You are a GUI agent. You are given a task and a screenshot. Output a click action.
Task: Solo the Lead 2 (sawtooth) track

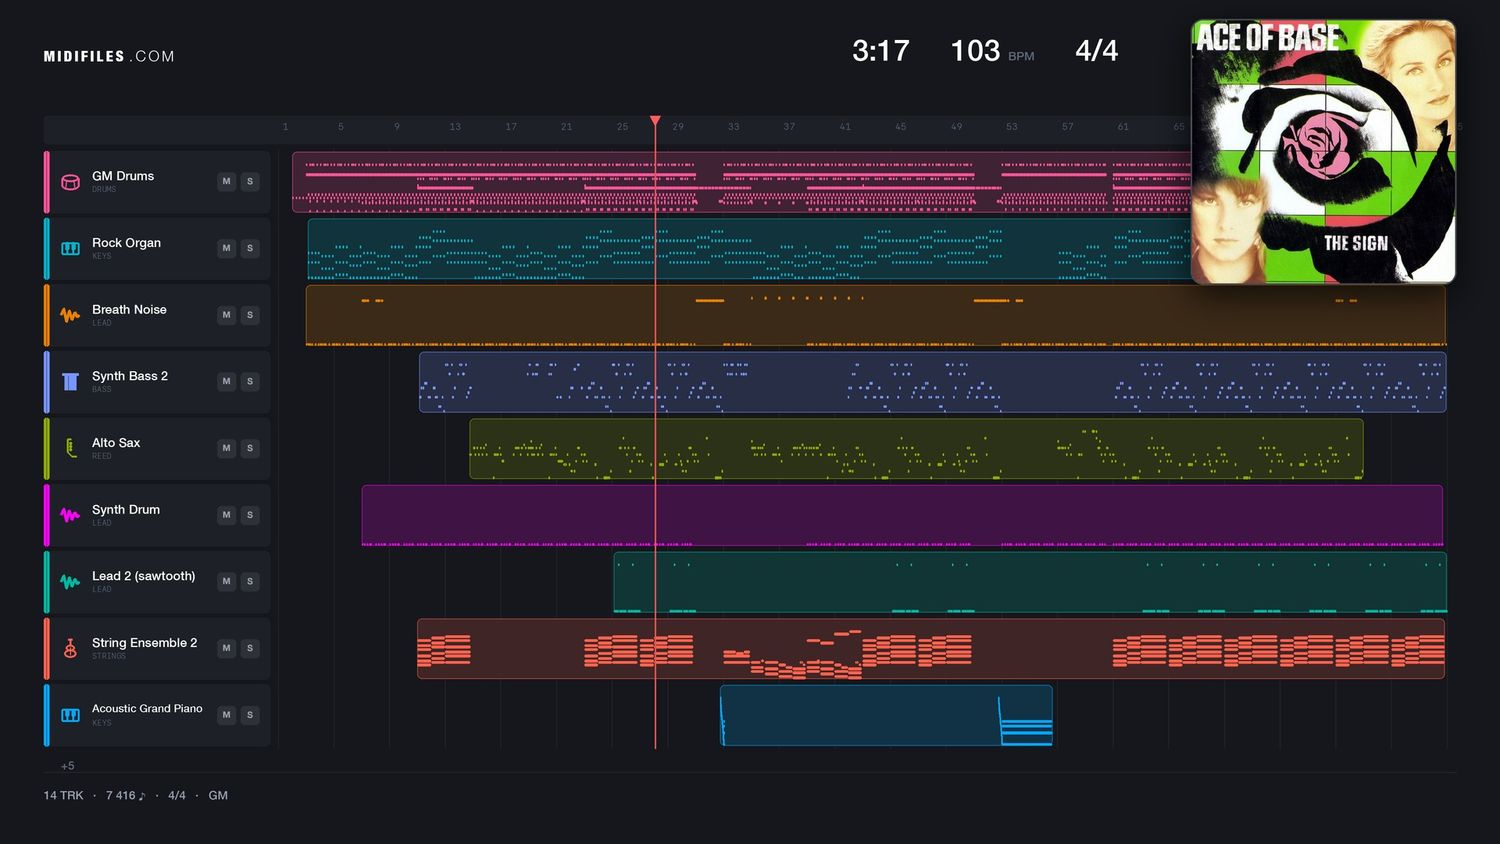[250, 581]
